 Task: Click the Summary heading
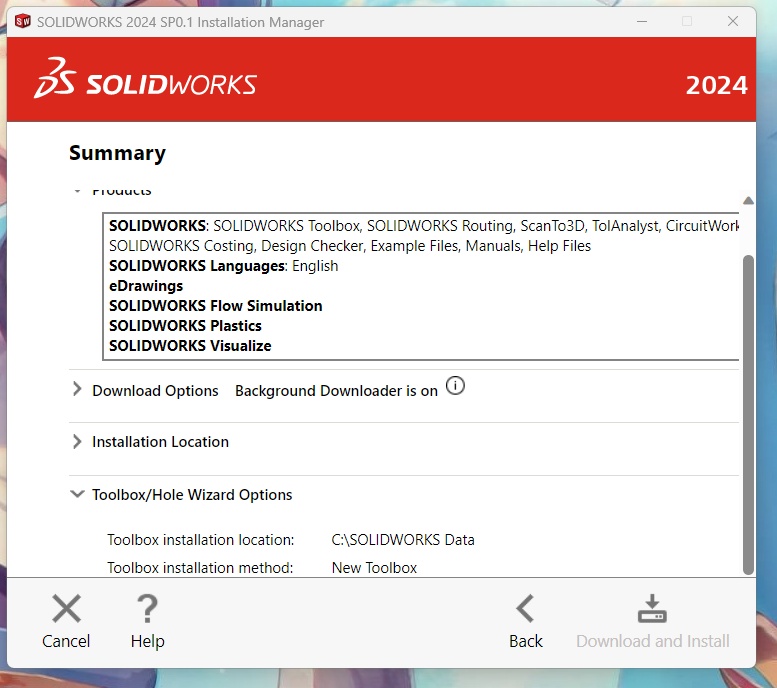[117, 153]
